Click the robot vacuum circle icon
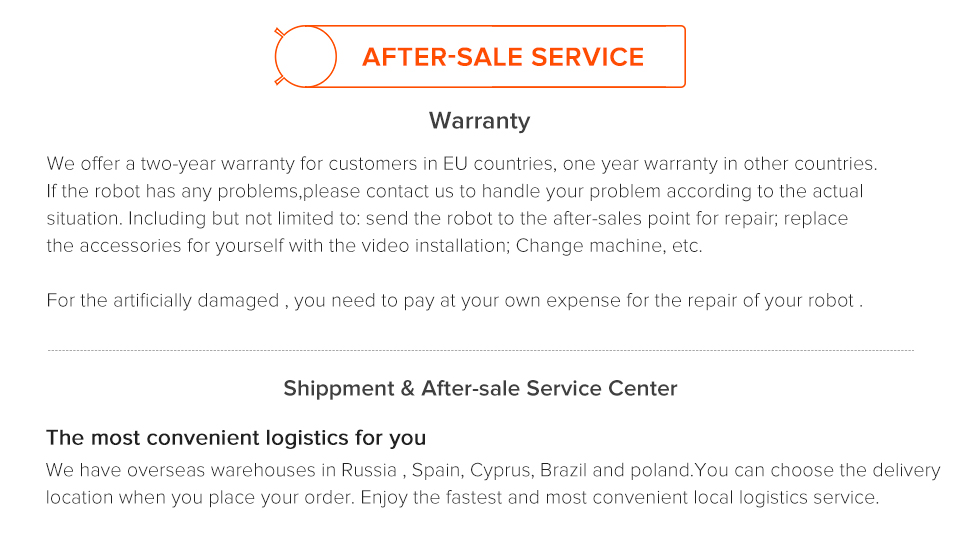 pyautogui.click(x=304, y=56)
